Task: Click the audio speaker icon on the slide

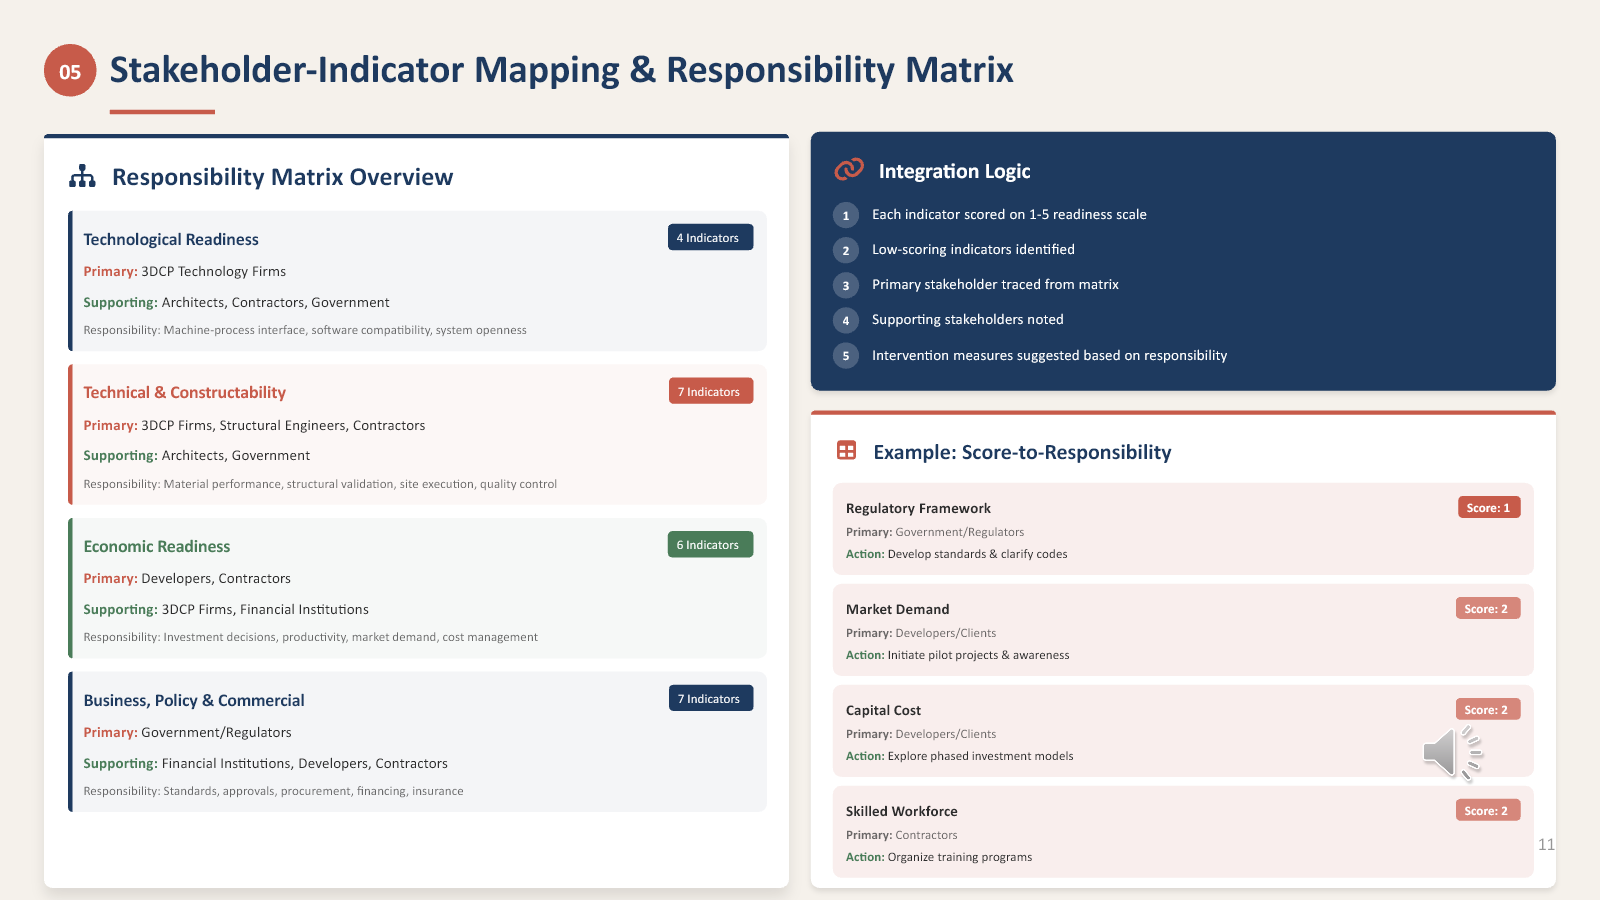Action: point(1453,753)
